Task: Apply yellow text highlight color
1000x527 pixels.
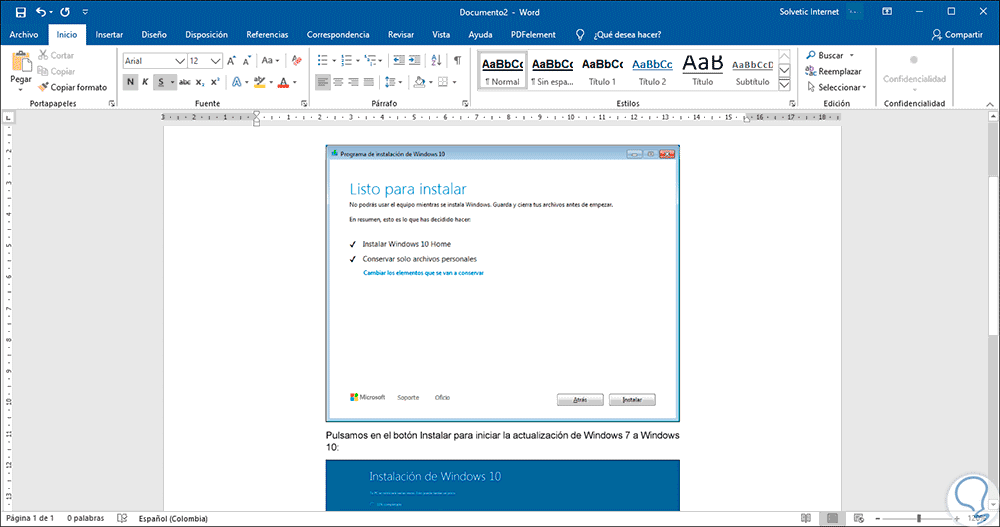Action: (x=259, y=82)
